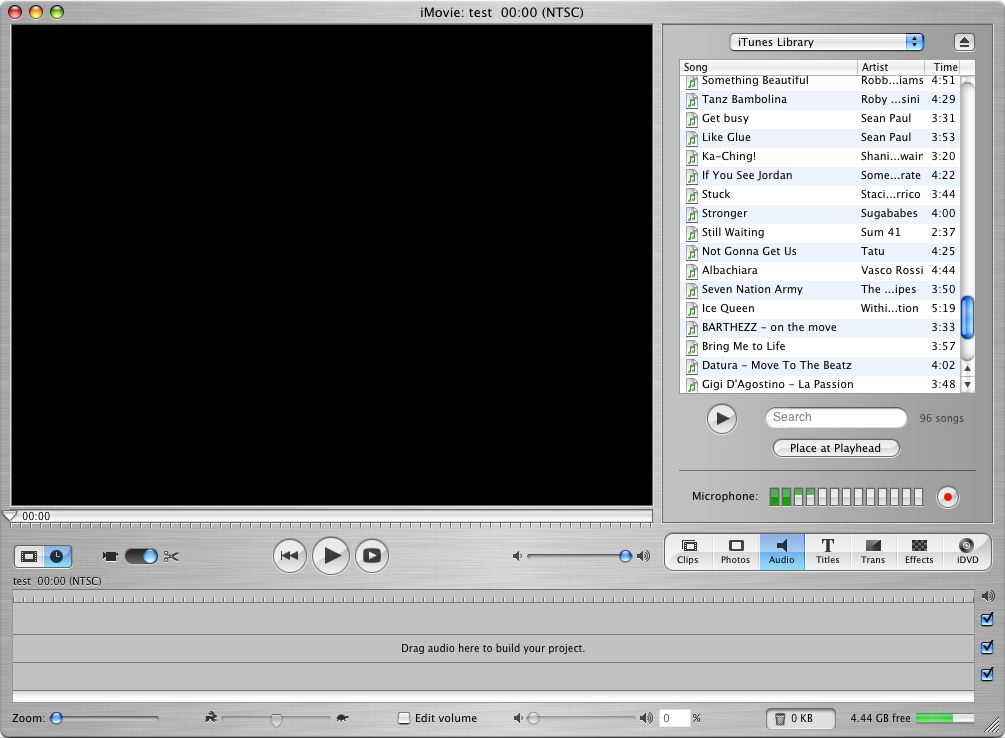Rewind to beginning of movie
1005x738 pixels.
pos(290,556)
